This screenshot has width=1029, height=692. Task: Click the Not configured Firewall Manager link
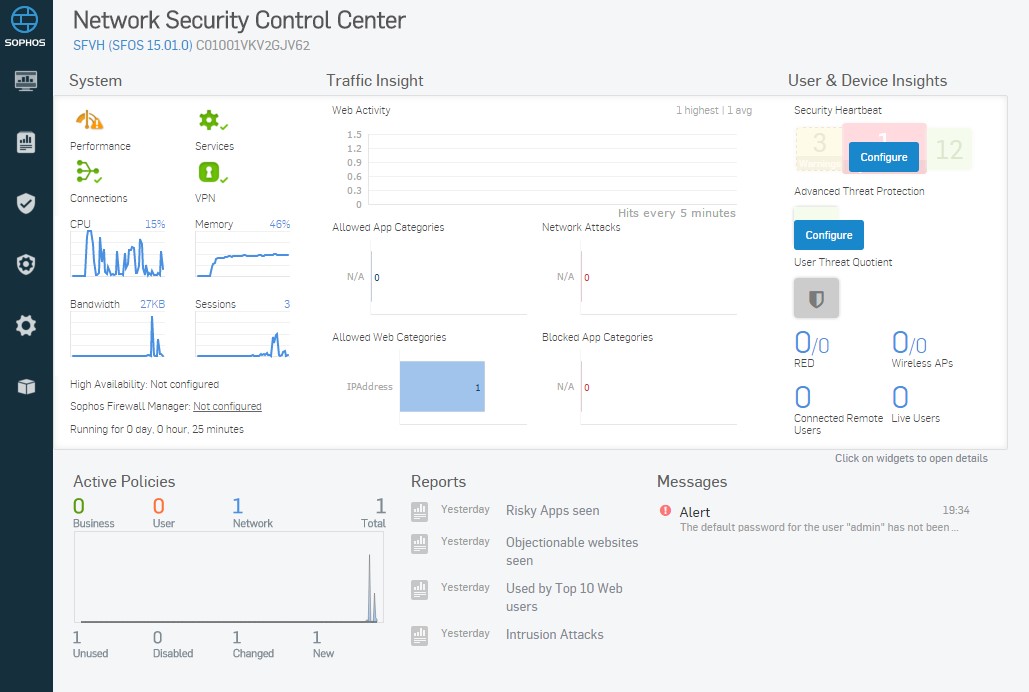[230, 406]
